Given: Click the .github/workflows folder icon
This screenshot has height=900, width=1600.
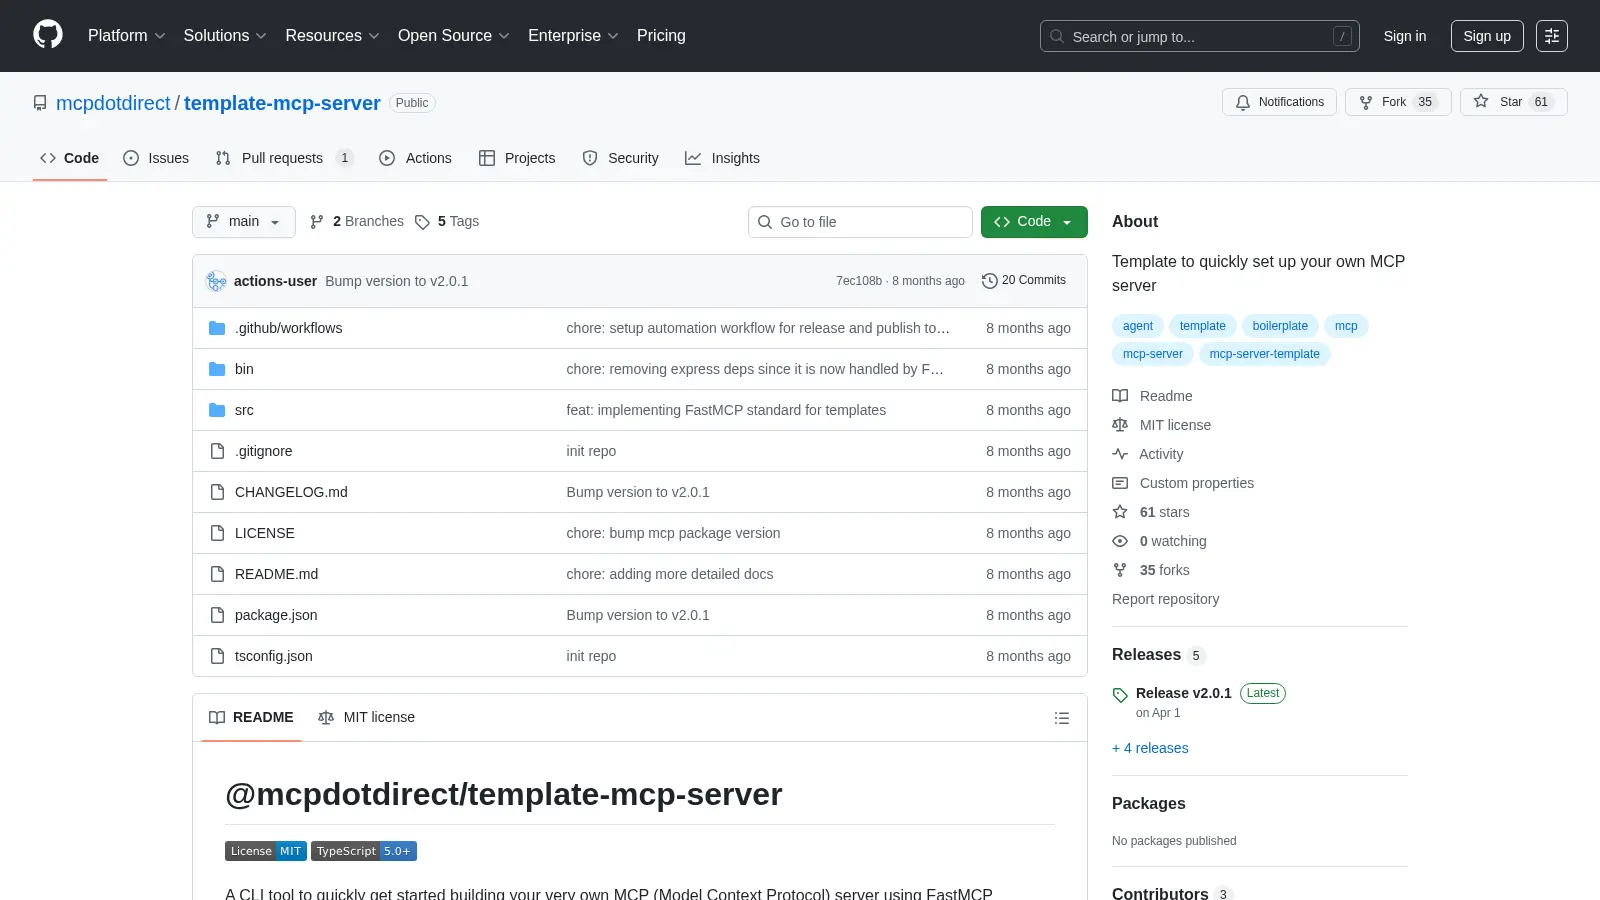Looking at the screenshot, I should [x=217, y=328].
